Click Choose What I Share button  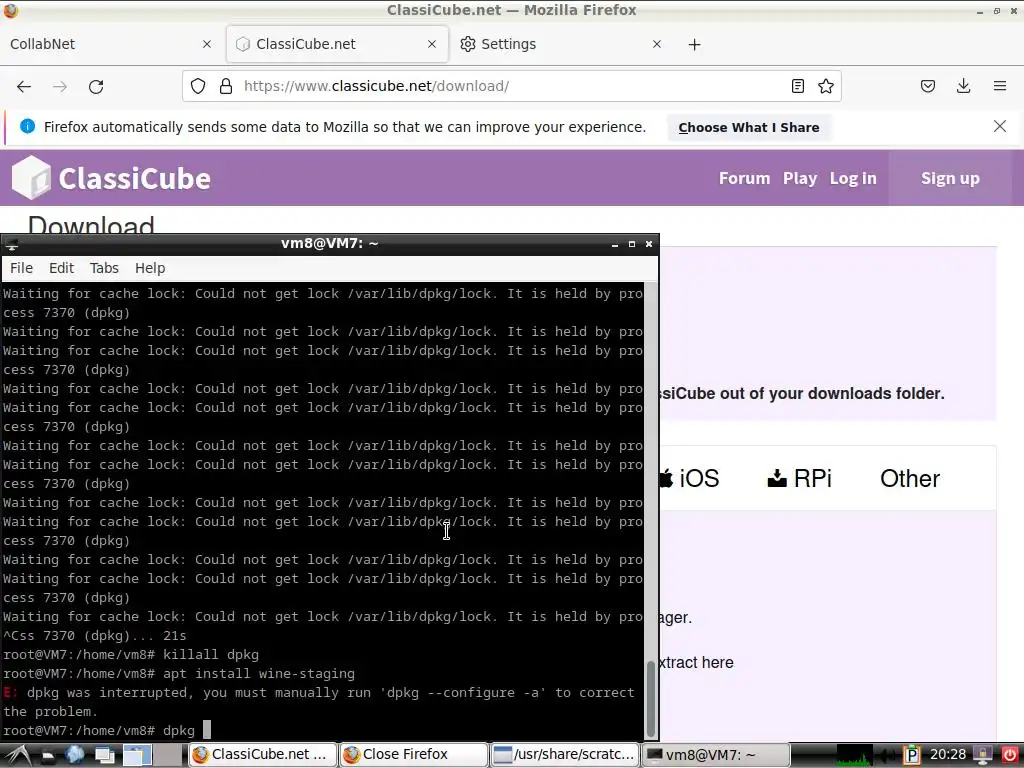[x=748, y=127]
